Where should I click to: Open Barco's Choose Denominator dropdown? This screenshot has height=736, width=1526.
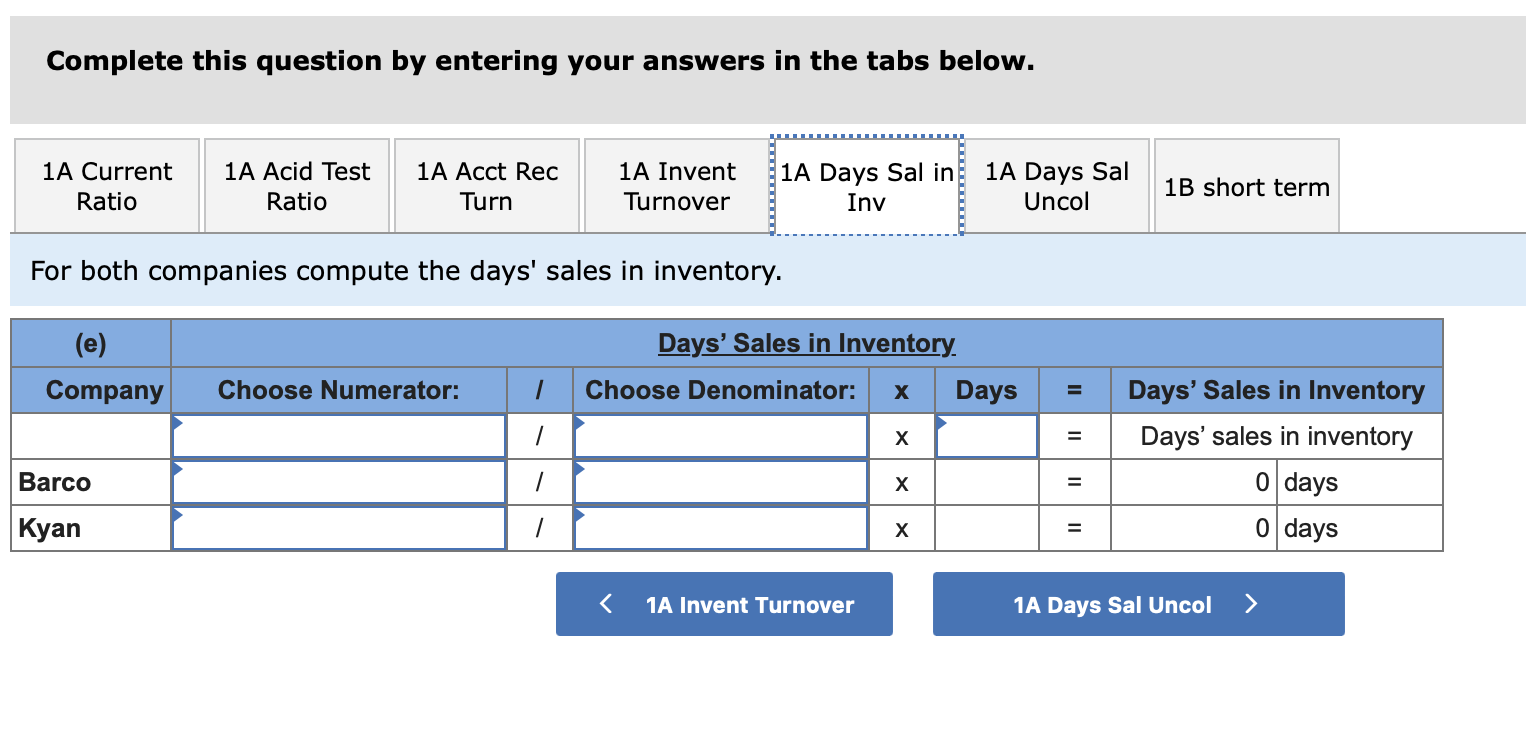[719, 481]
